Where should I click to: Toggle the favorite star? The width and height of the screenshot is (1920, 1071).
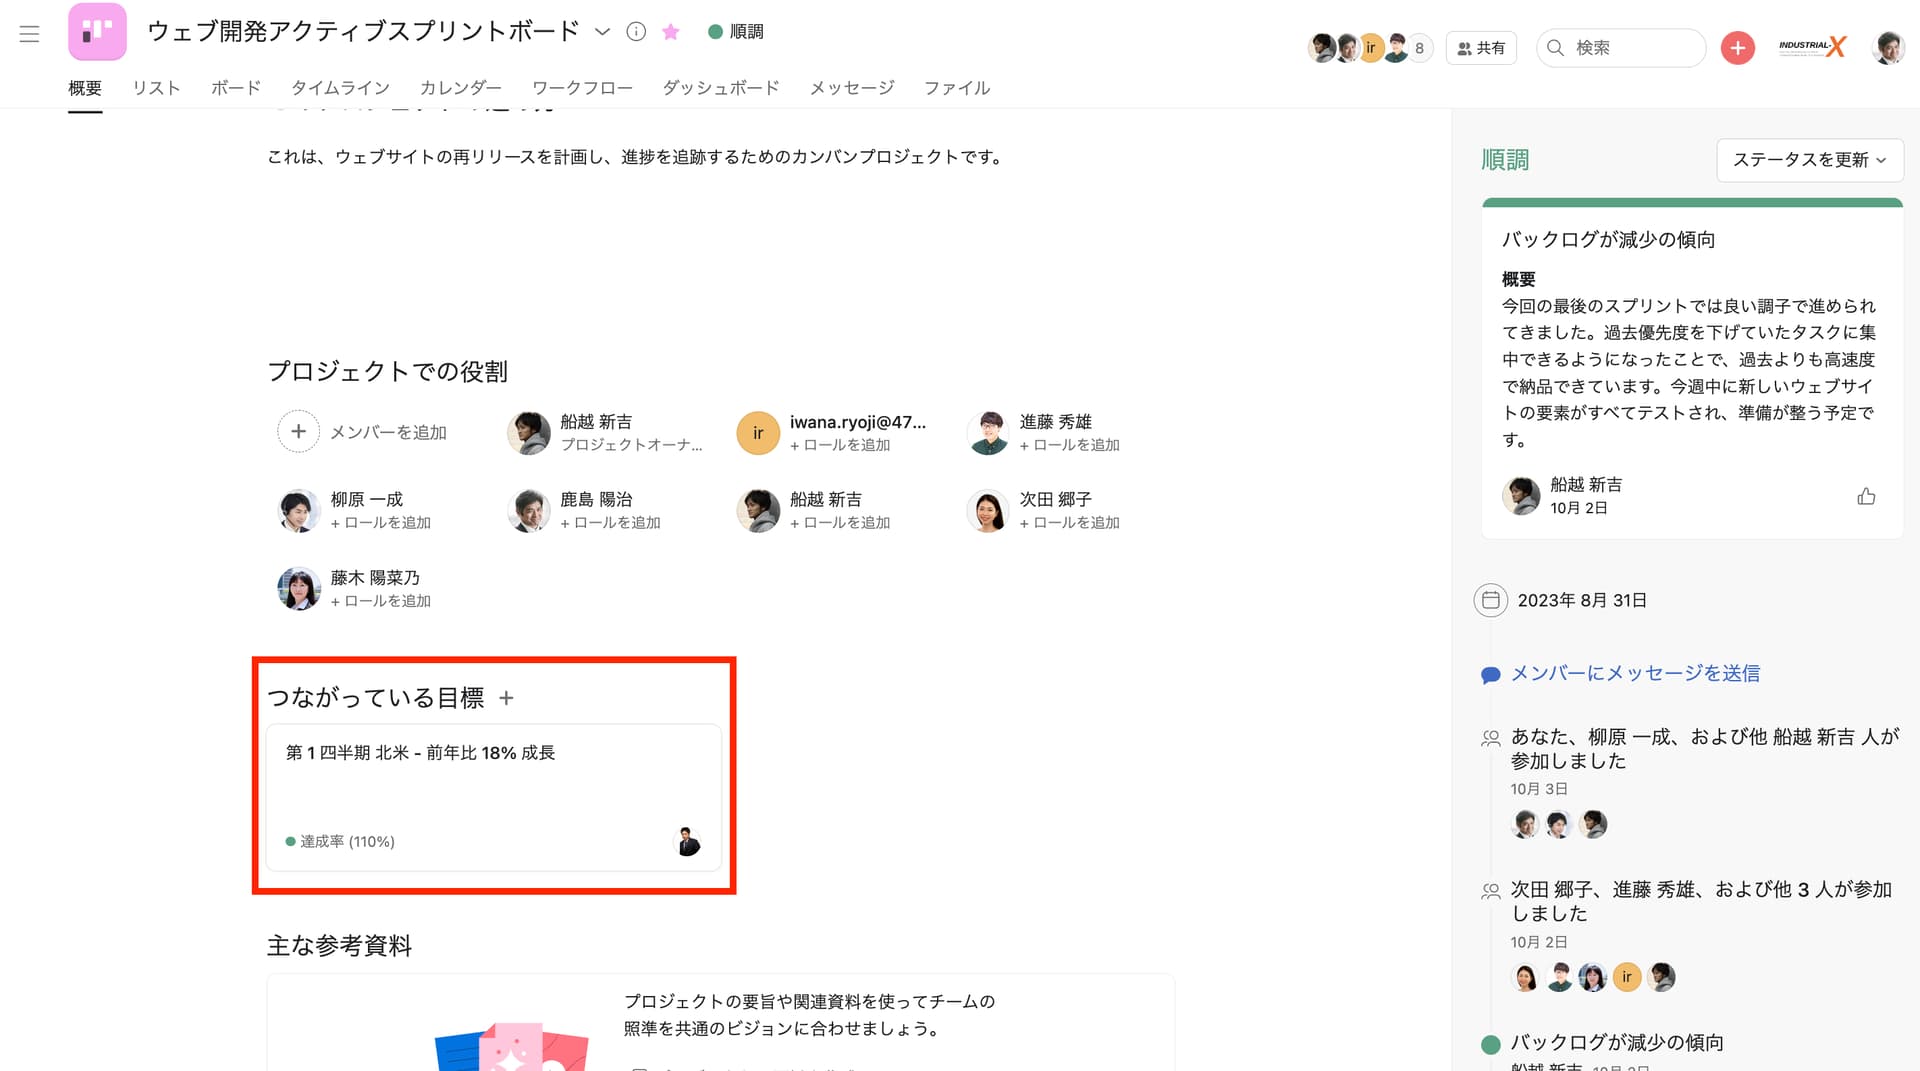point(671,32)
